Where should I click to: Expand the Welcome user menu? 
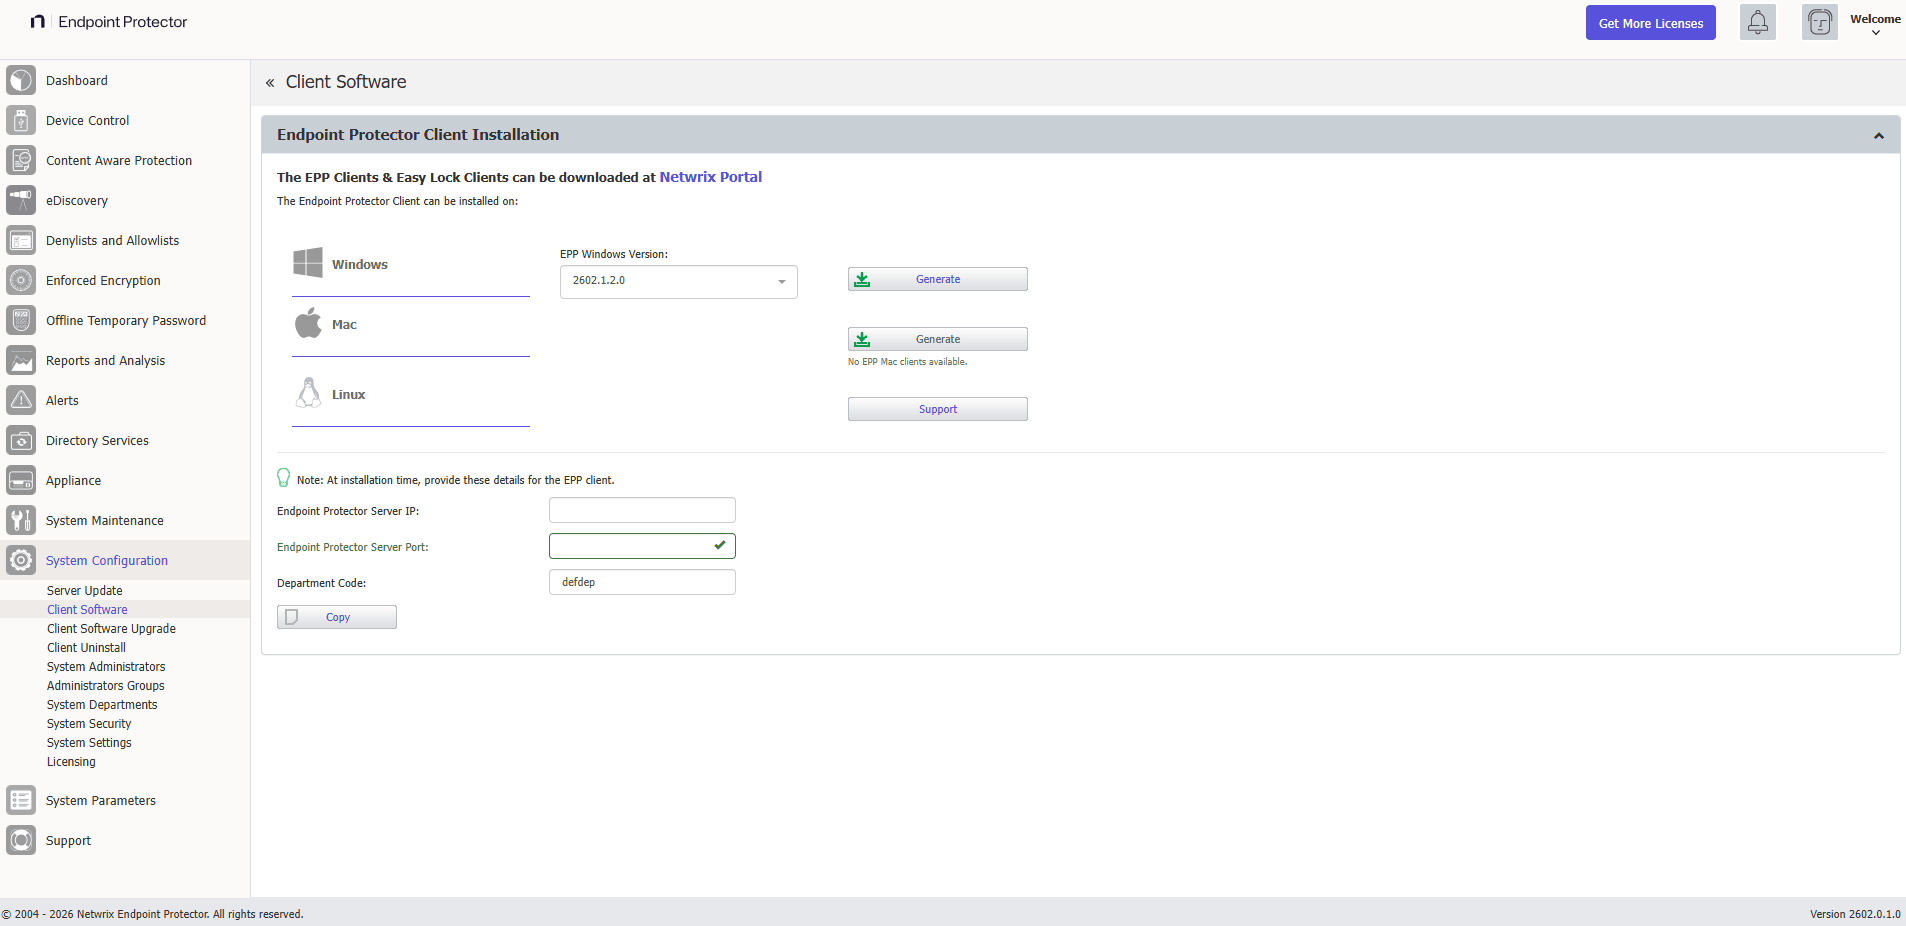pos(1875,24)
